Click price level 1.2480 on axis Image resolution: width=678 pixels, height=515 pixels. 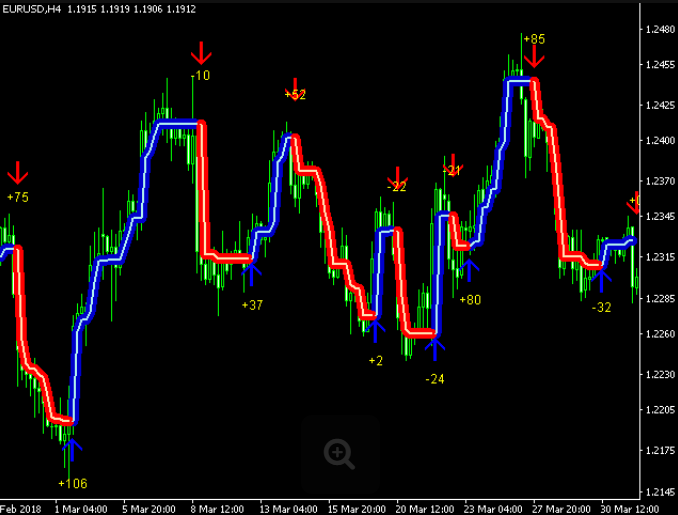click(660, 29)
